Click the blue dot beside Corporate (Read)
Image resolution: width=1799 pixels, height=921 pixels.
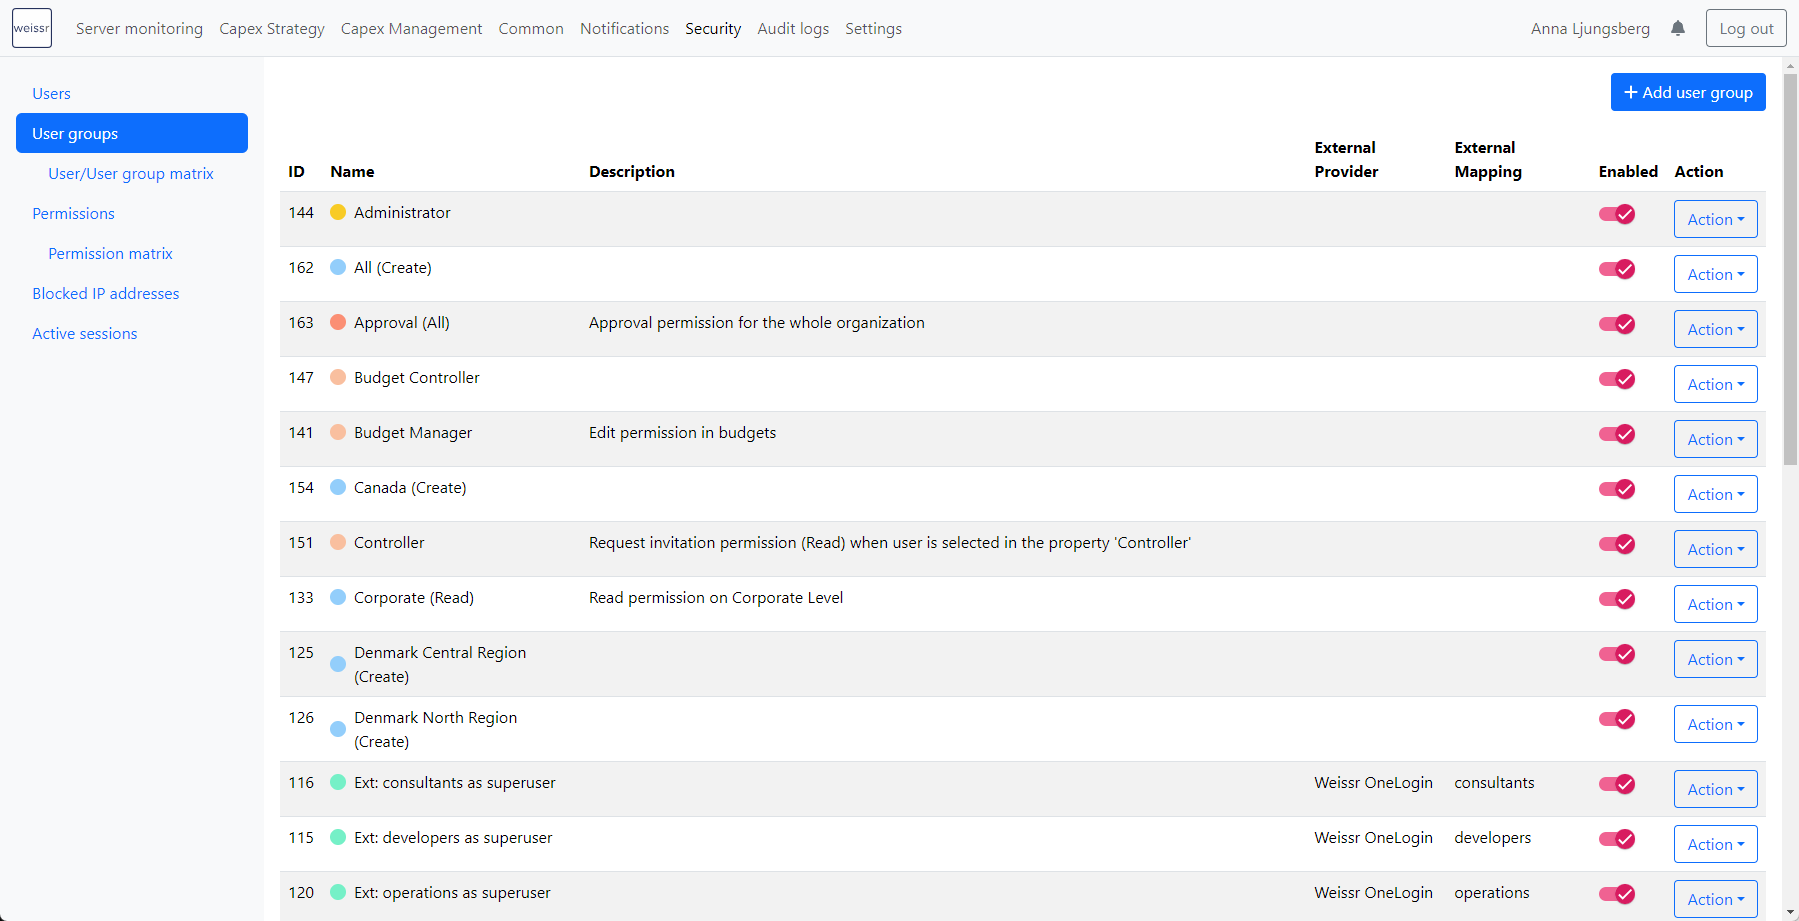tap(338, 597)
